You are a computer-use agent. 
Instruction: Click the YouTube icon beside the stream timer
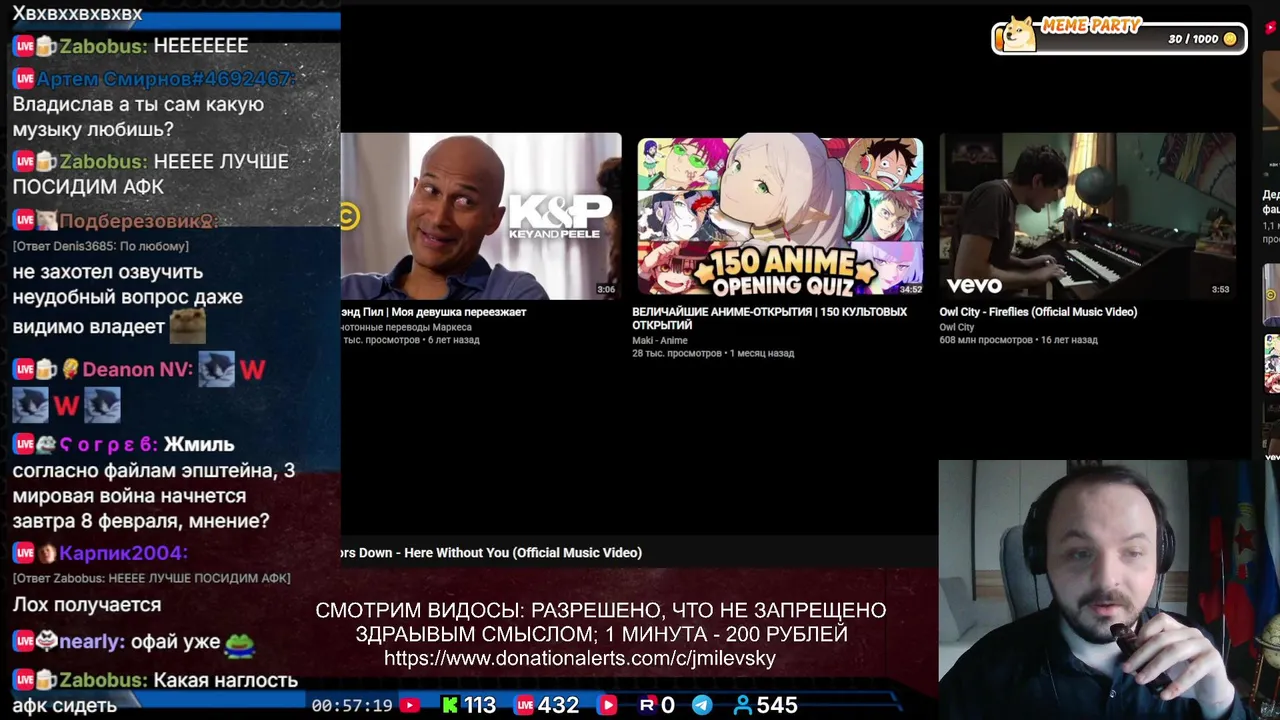409,705
